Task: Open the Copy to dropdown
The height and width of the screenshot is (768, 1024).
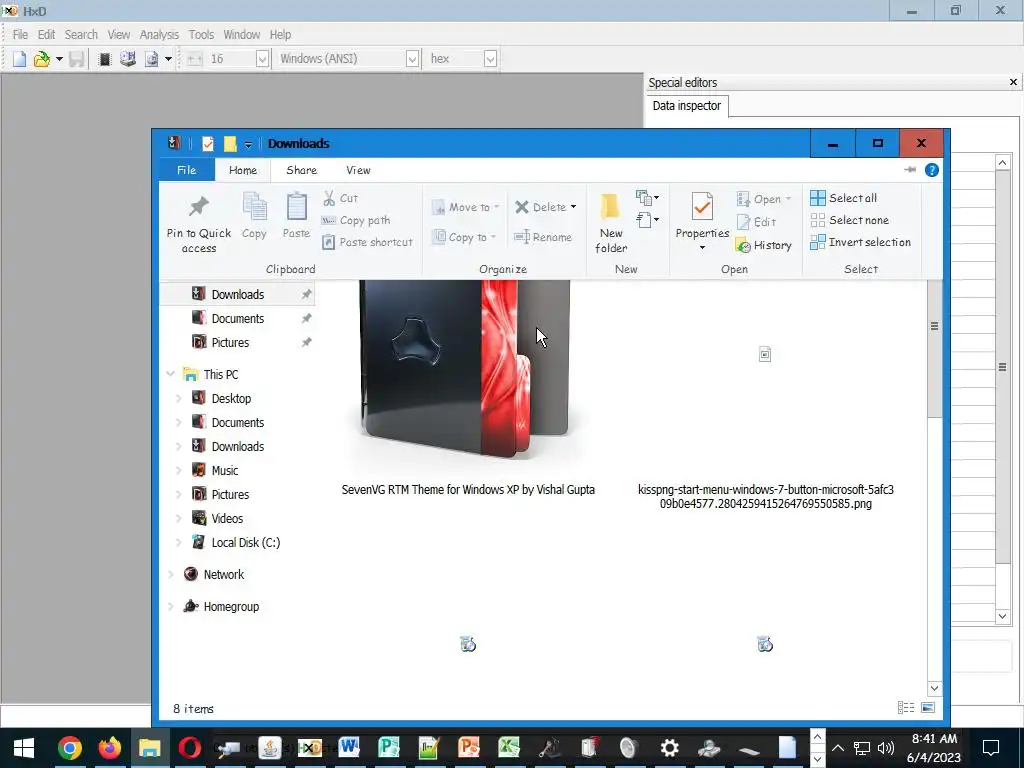Action: coord(464,237)
